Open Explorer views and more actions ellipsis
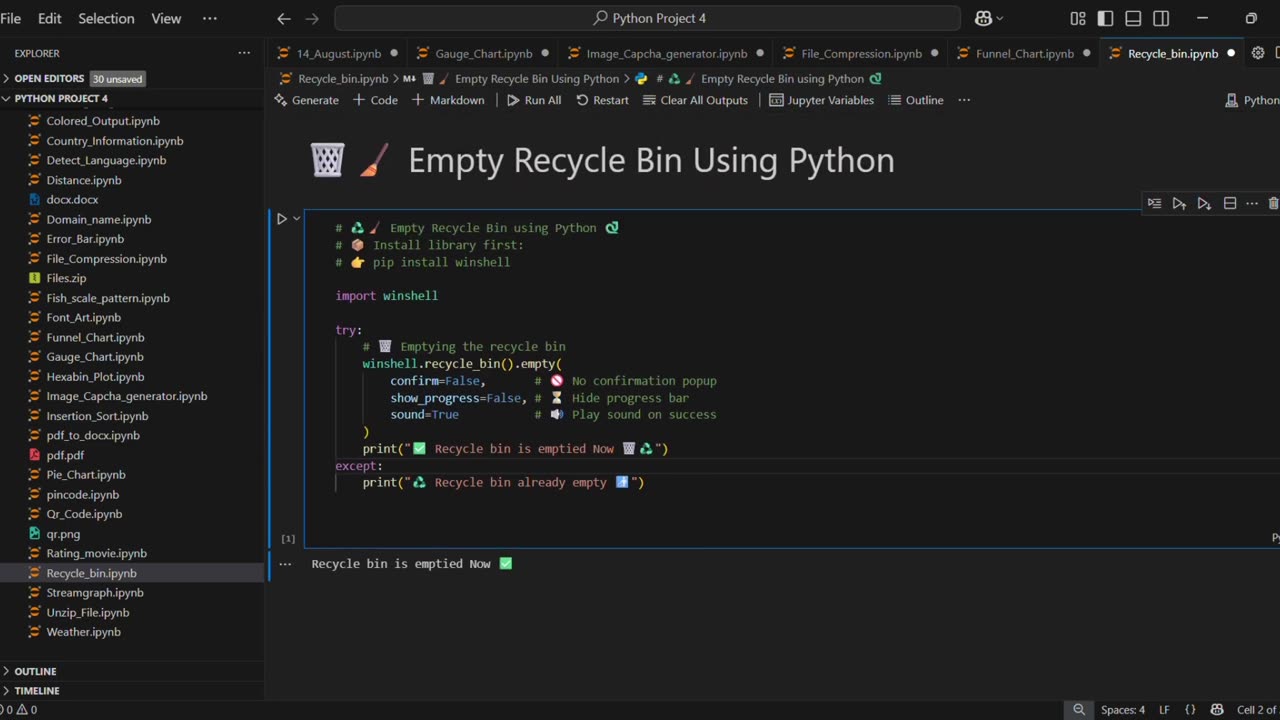The width and height of the screenshot is (1280, 720). coord(244,53)
